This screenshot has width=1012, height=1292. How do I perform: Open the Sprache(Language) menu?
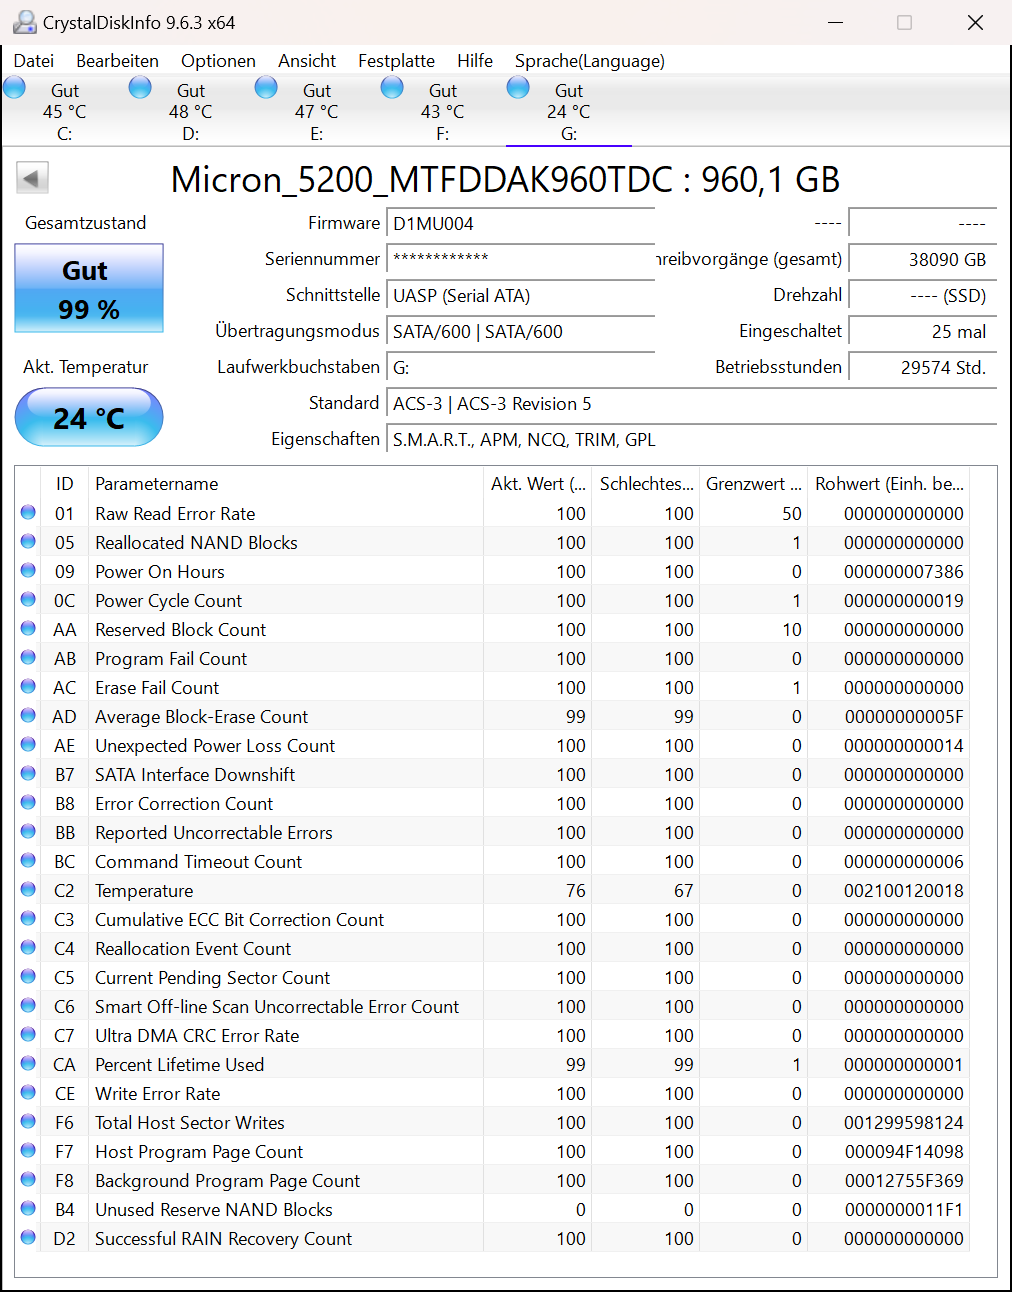click(x=590, y=61)
